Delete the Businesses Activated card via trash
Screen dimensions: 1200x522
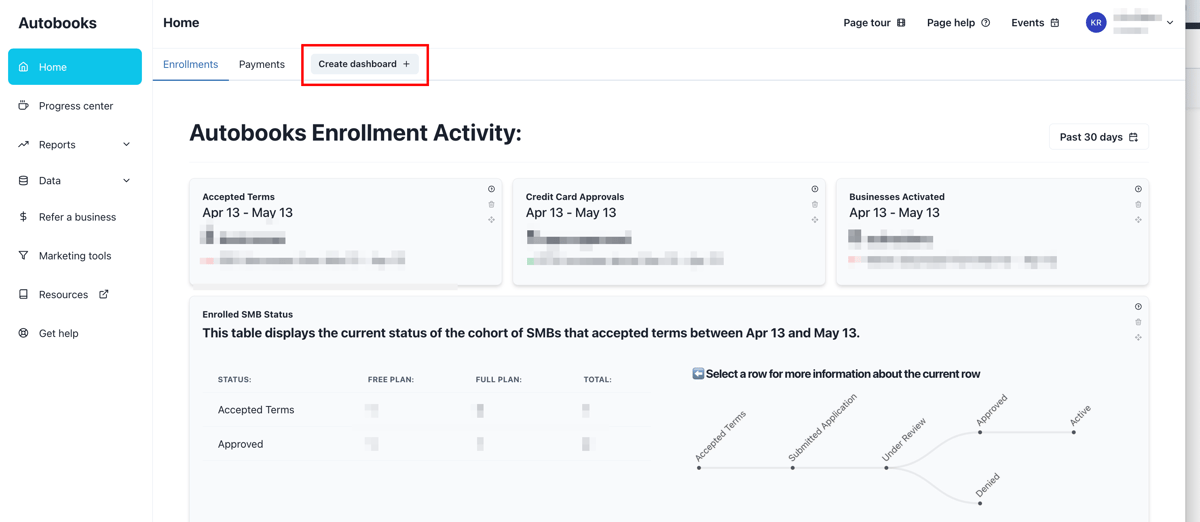tap(1138, 204)
